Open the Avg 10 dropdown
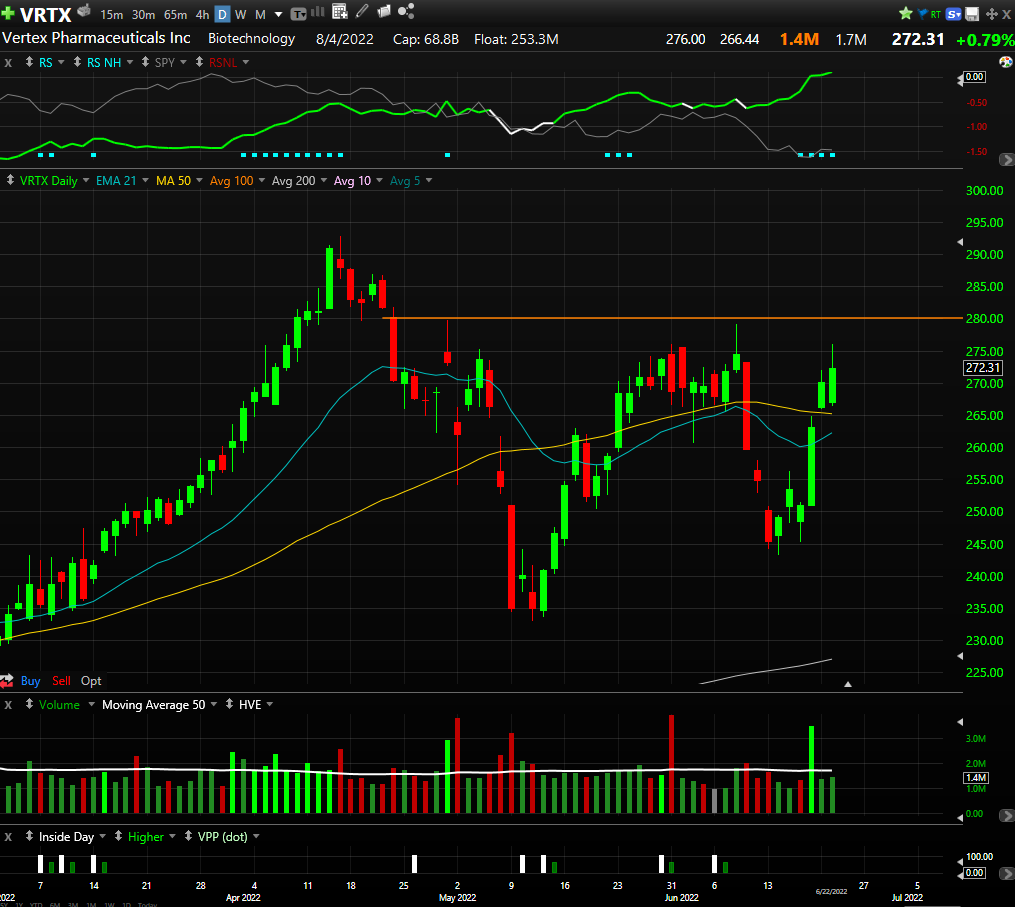 (x=379, y=180)
